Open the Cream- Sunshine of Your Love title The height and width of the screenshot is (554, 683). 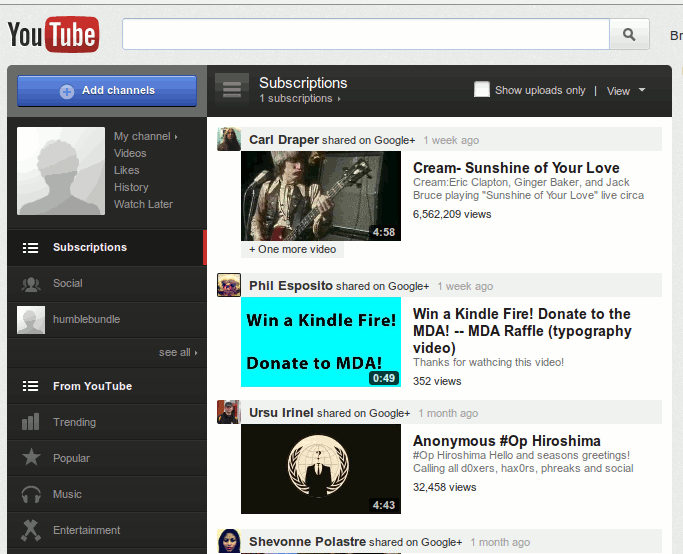point(516,168)
